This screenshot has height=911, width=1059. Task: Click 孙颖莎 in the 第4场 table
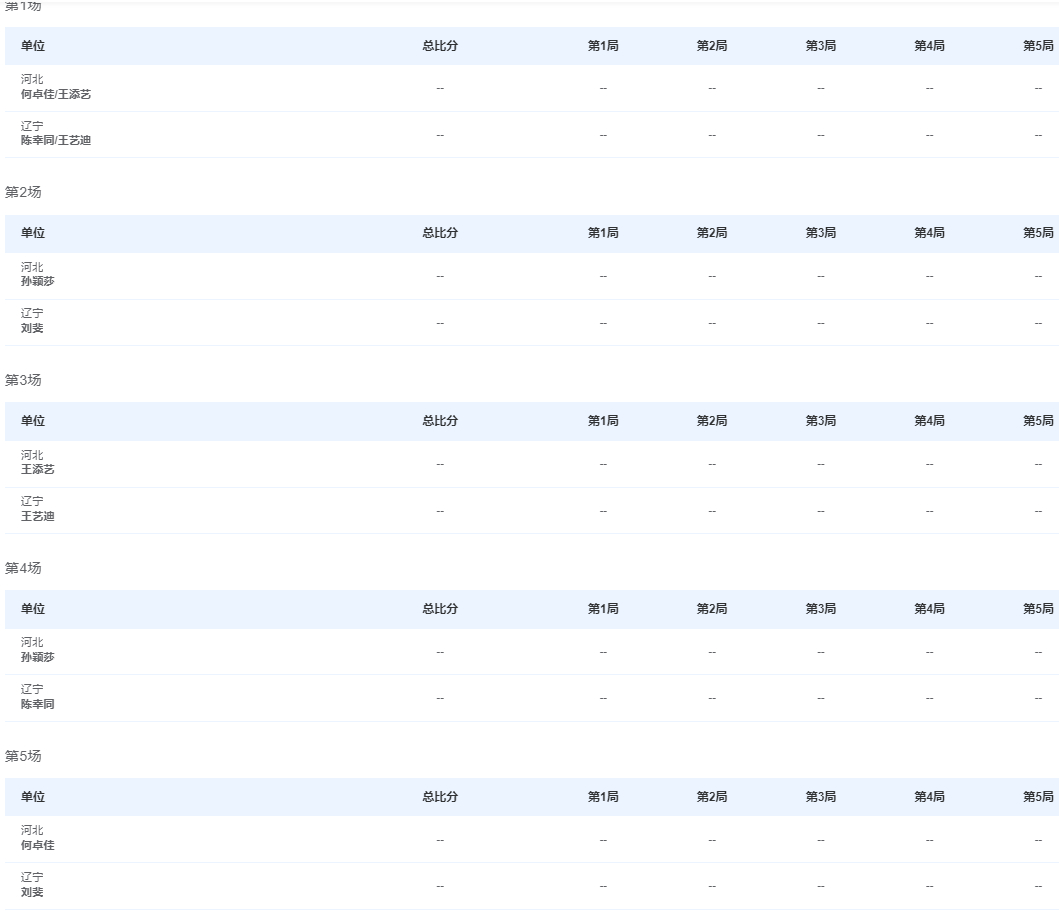point(37,657)
